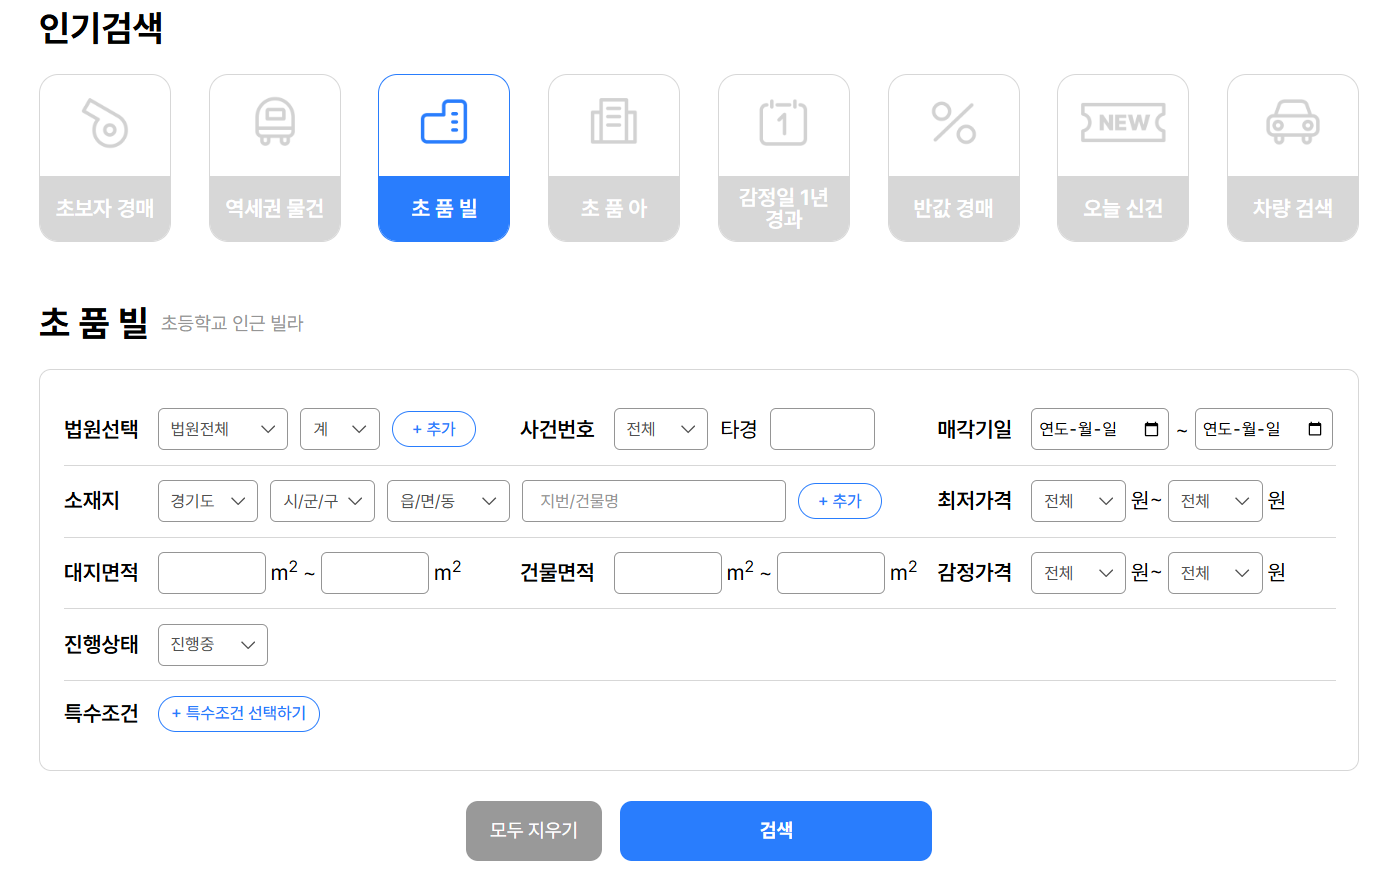Click the 인기검색 page heading
The image size is (1387, 886).
[x=101, y=27]
